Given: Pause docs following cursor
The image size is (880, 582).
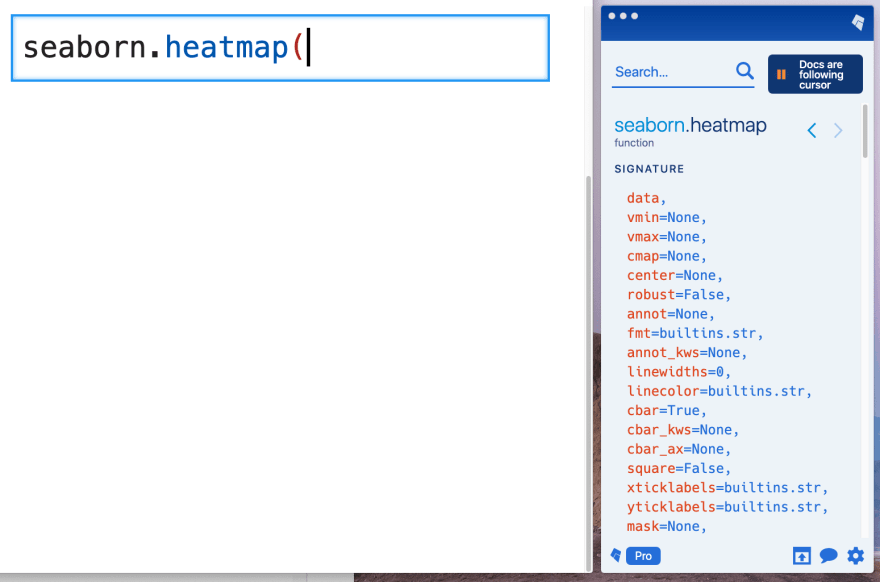Looking at the screenshot, I should tap(815, 74).
